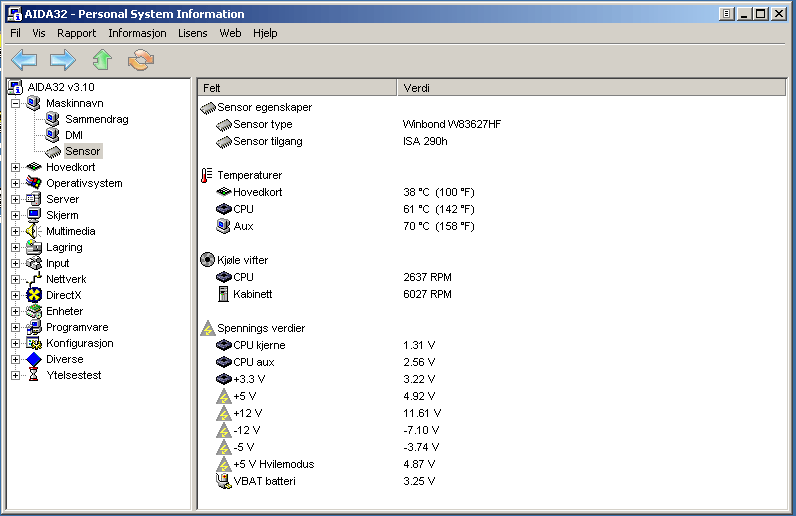The width and height of the screenshot is (796, 516).
Task: Click the AIDA32 v3.10 root icon
Action: click(x=16, y=87)
